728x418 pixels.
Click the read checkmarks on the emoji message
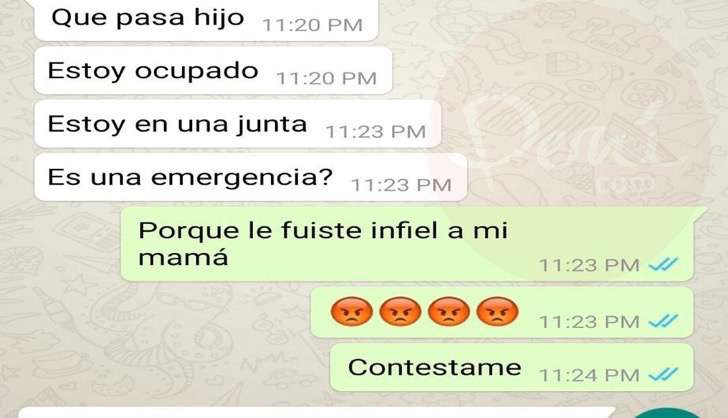663,320
